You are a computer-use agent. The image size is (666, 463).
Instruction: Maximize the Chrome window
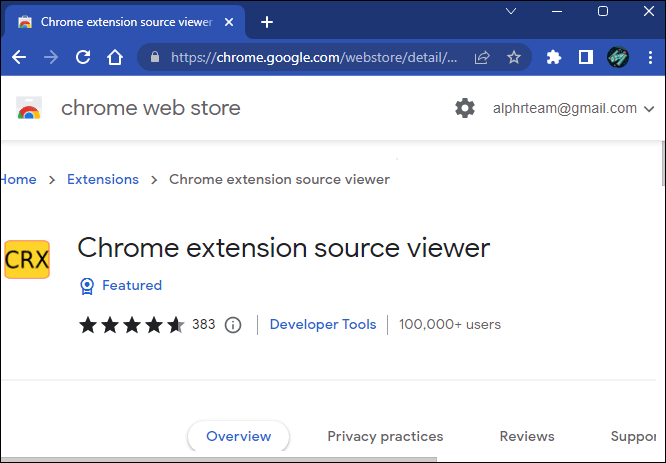603,11
